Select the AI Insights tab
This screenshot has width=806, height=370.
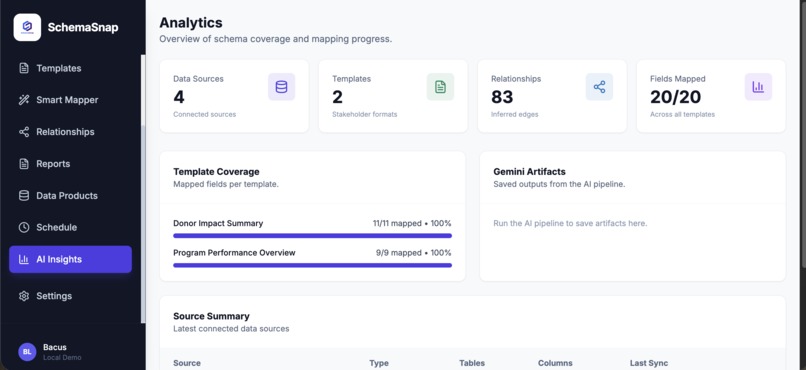[x=70, y=260]
